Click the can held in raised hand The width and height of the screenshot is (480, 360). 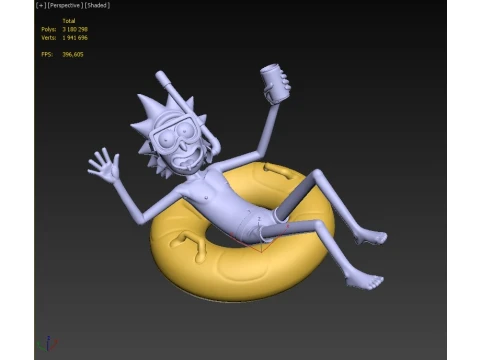tap(274, 83)
